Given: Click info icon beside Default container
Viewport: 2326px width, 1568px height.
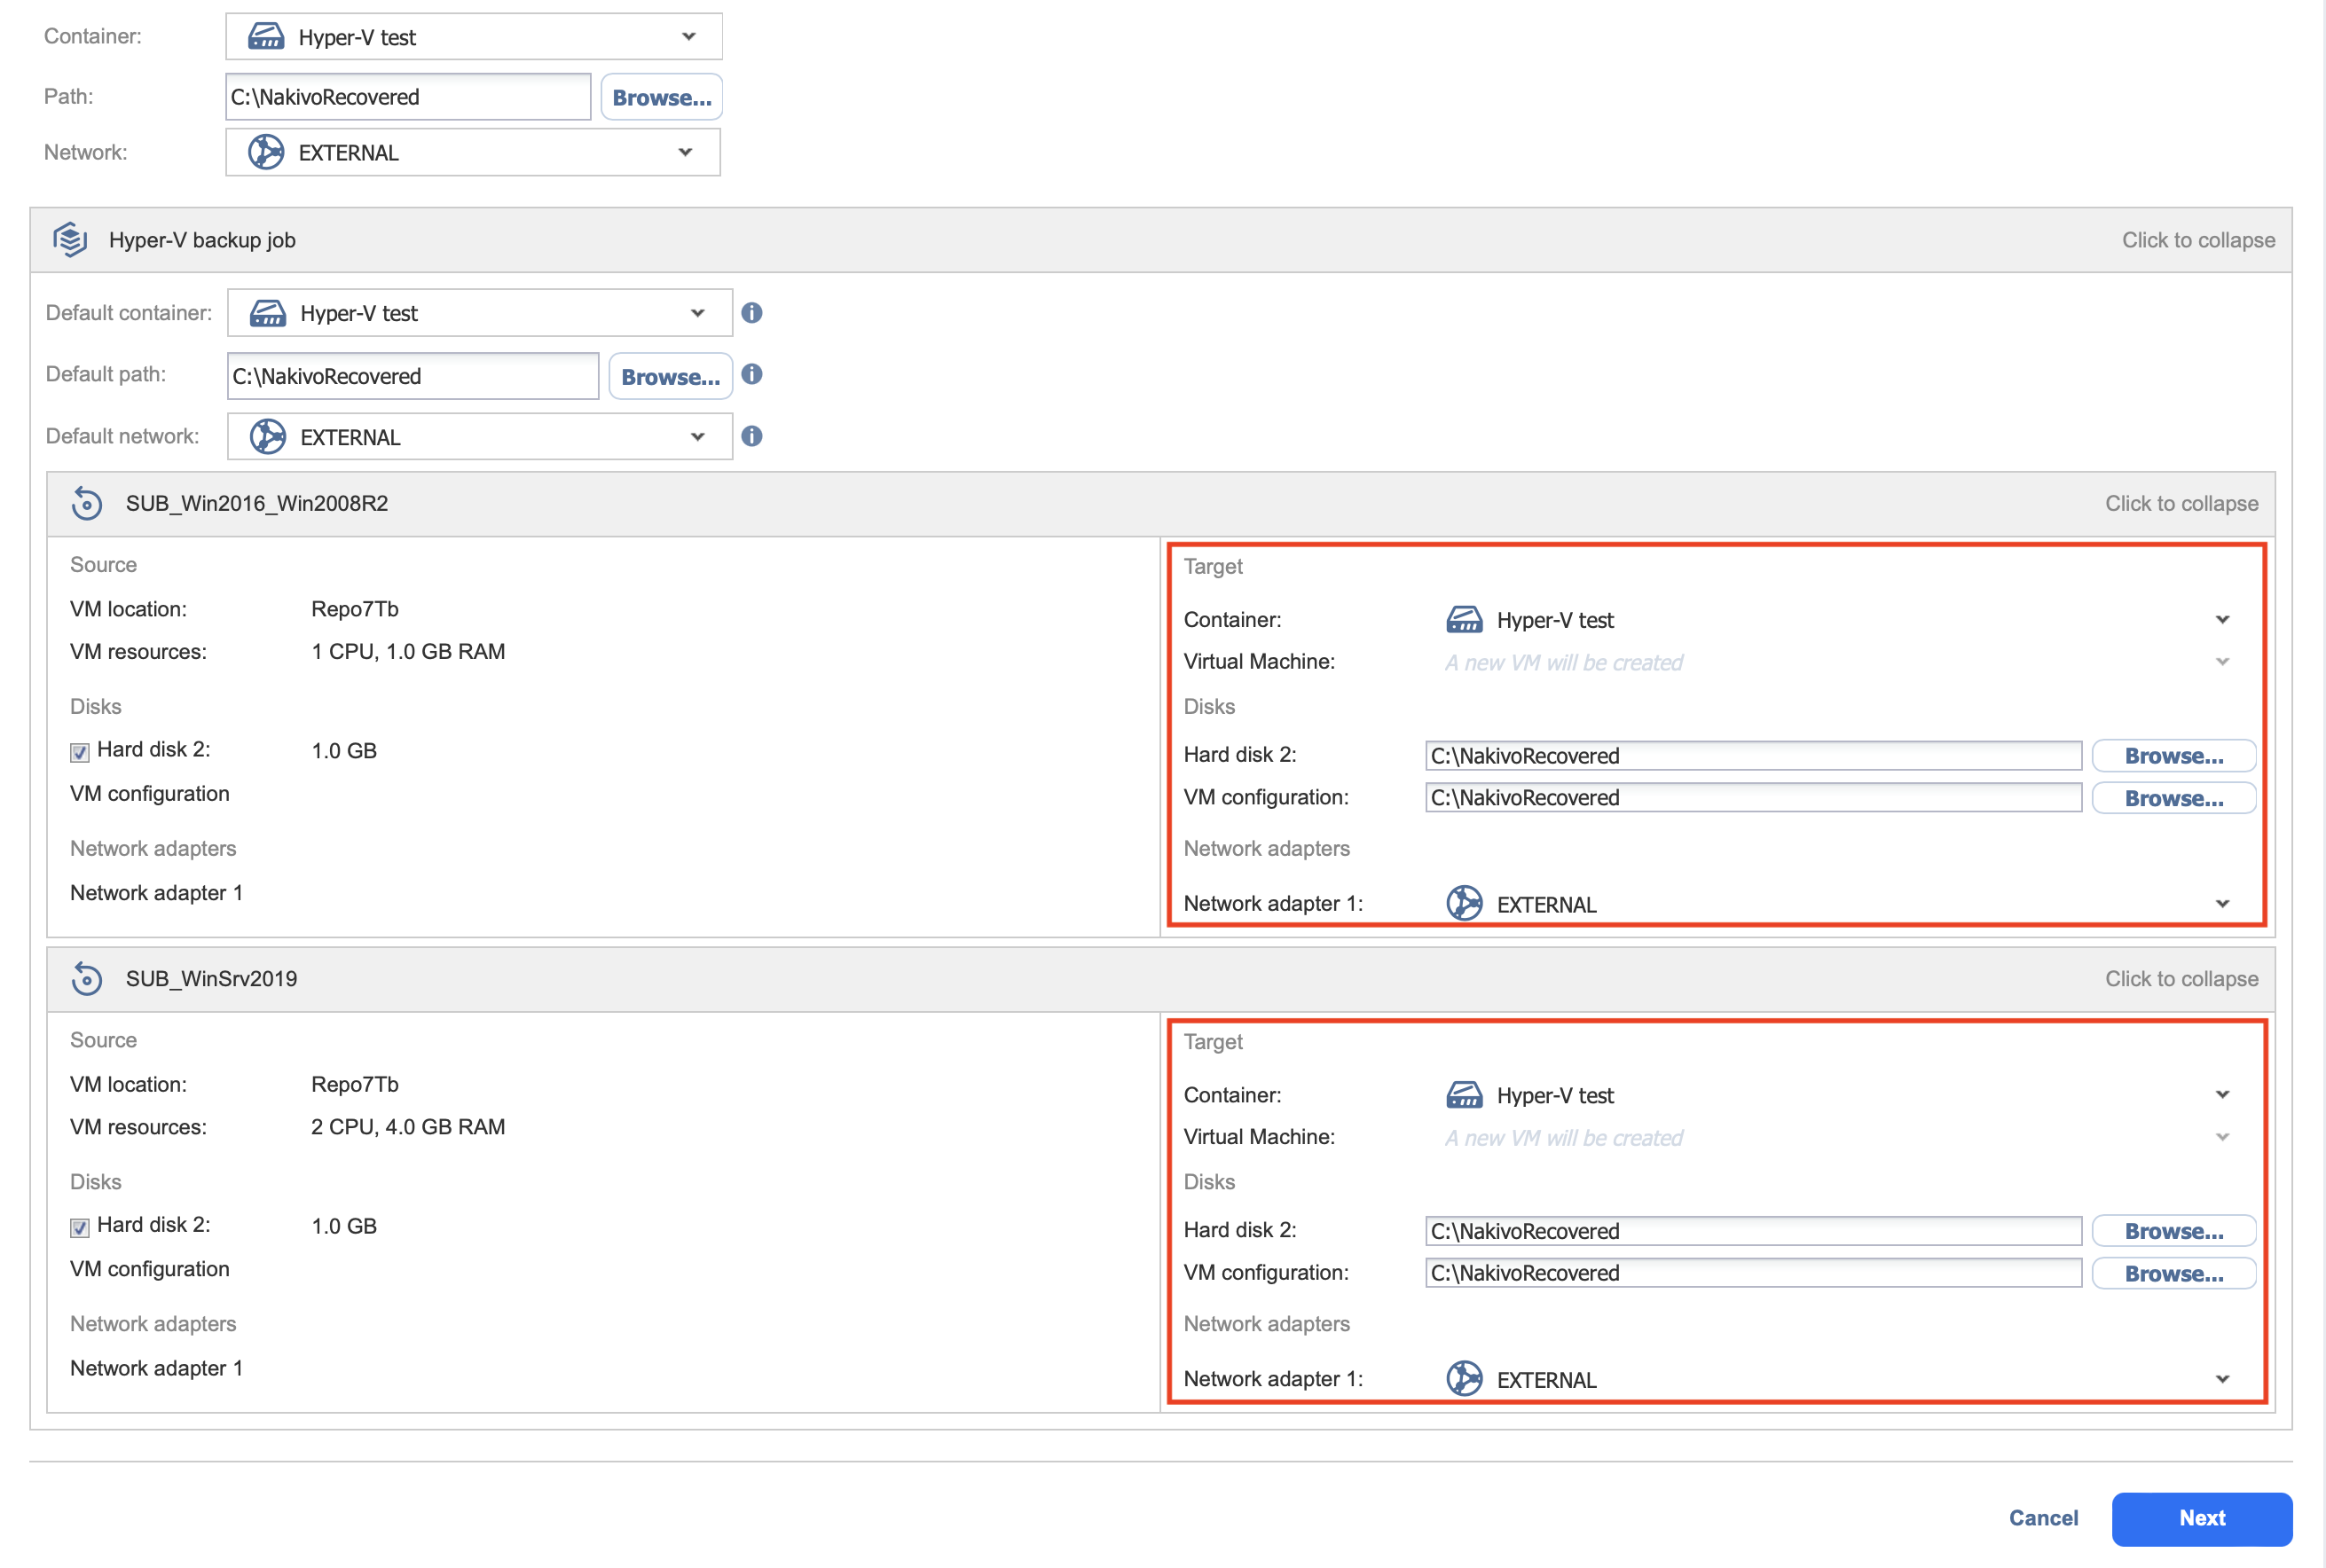Looking at the screenshot, I should pos(752,313).
